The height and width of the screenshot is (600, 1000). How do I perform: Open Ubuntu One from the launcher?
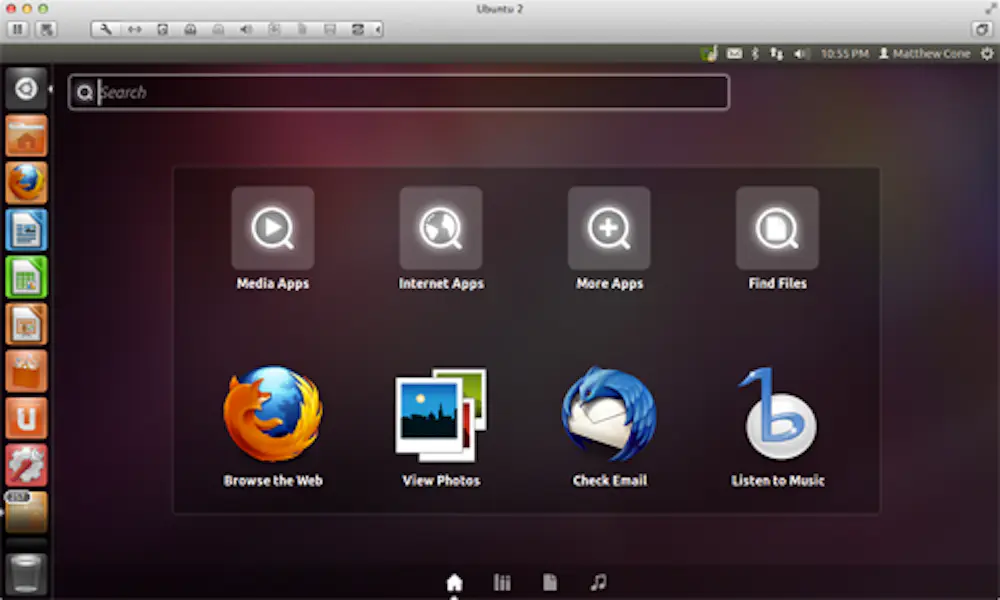tap(26, 418)
